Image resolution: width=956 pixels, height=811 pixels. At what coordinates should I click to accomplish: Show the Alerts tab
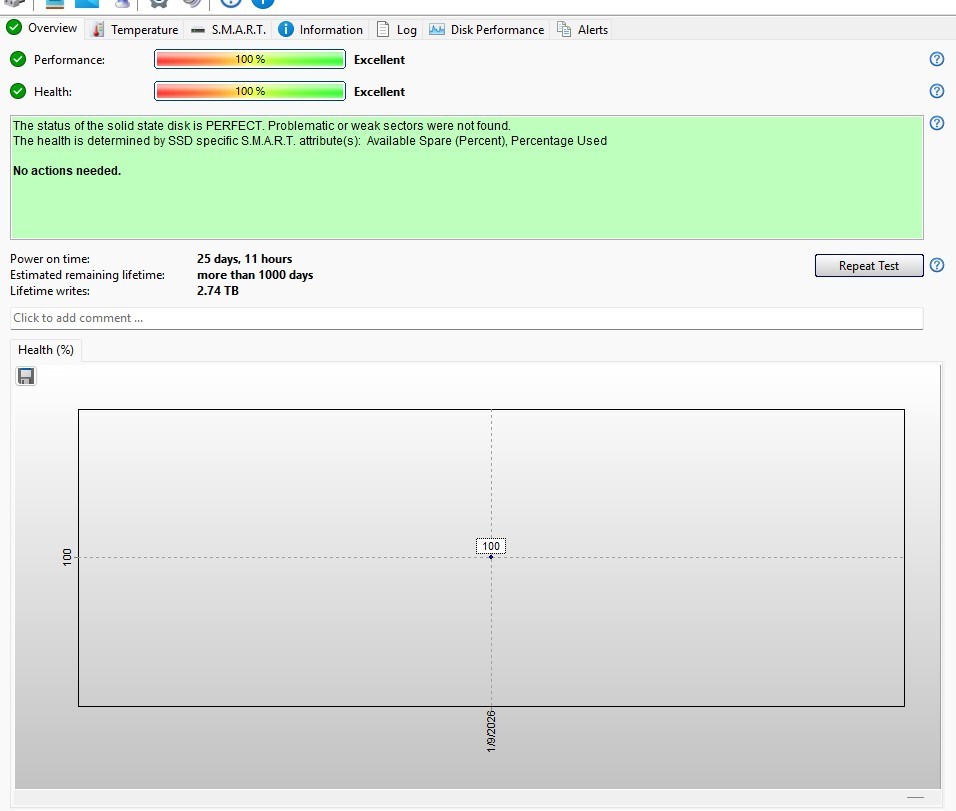click(583, 29)
